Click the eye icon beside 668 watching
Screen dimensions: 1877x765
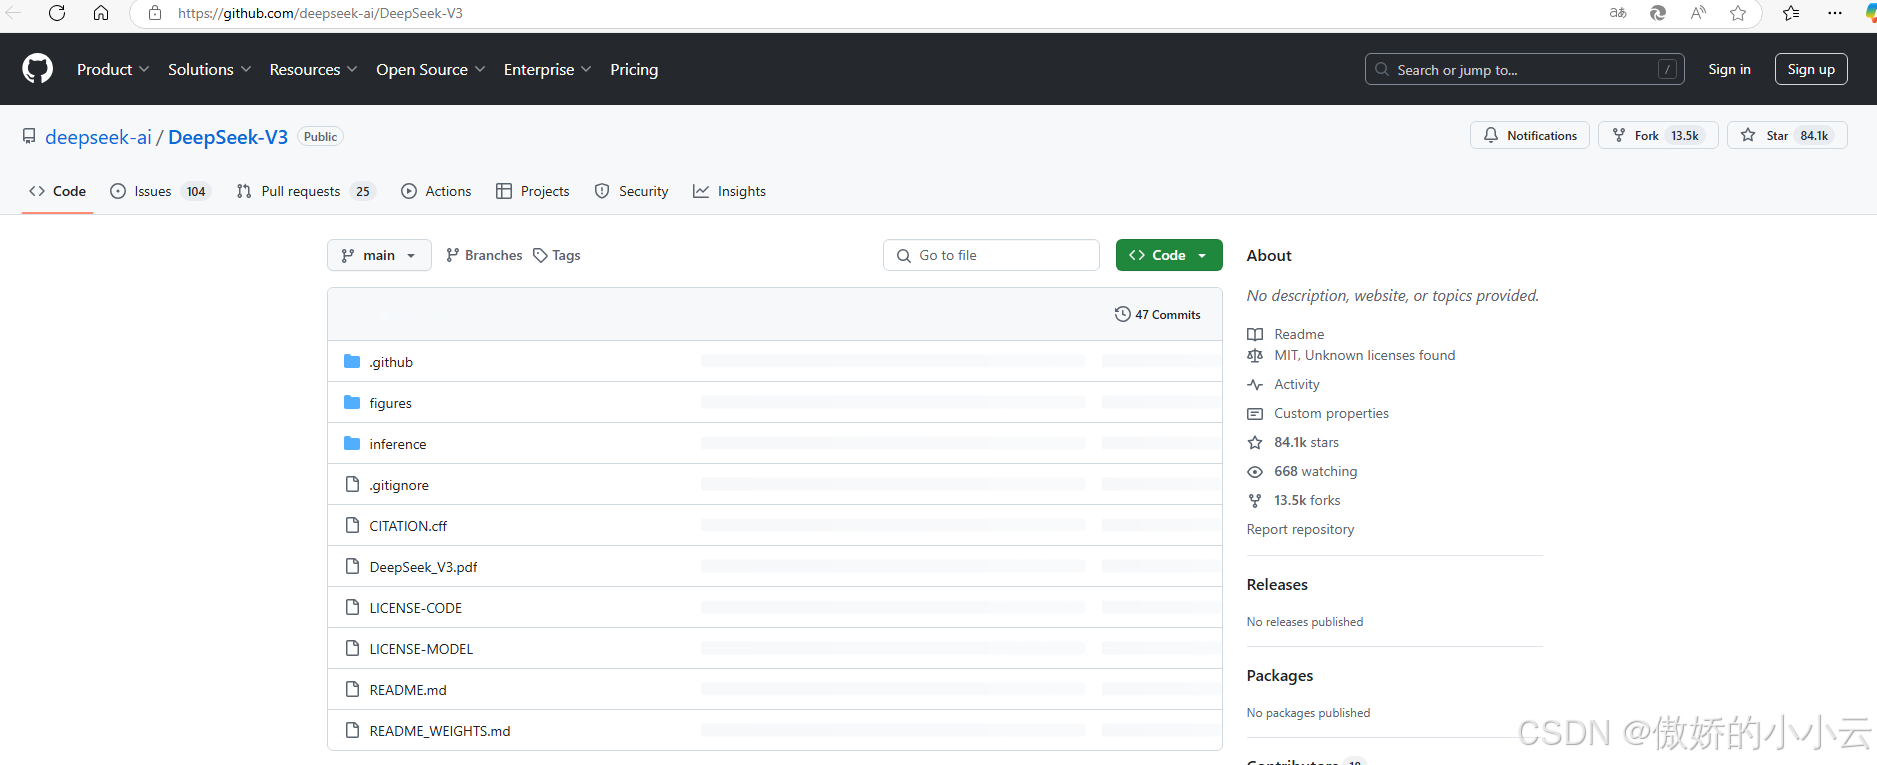pos(1255,471)
